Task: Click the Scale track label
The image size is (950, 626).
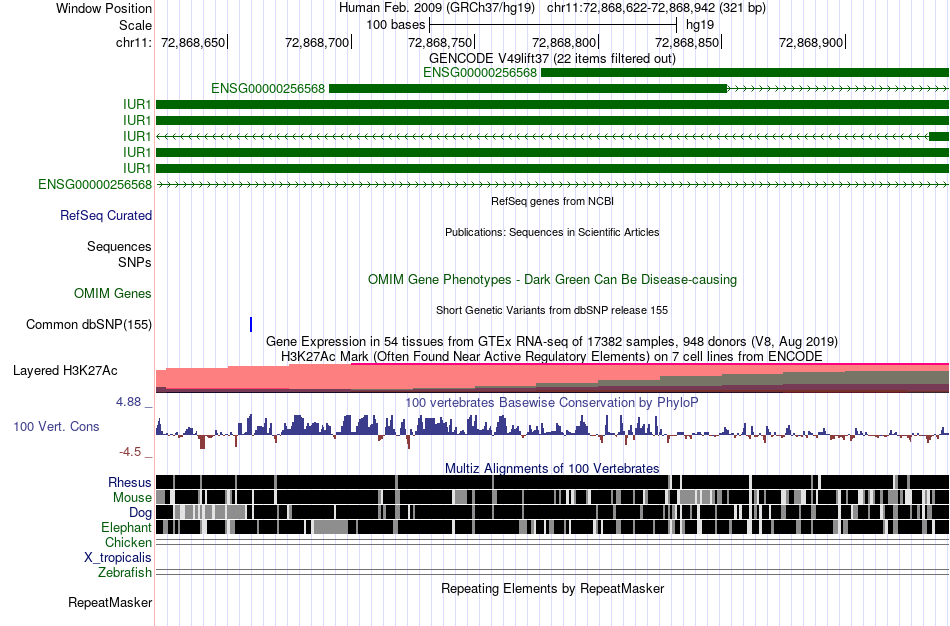Action: point(135,25)
